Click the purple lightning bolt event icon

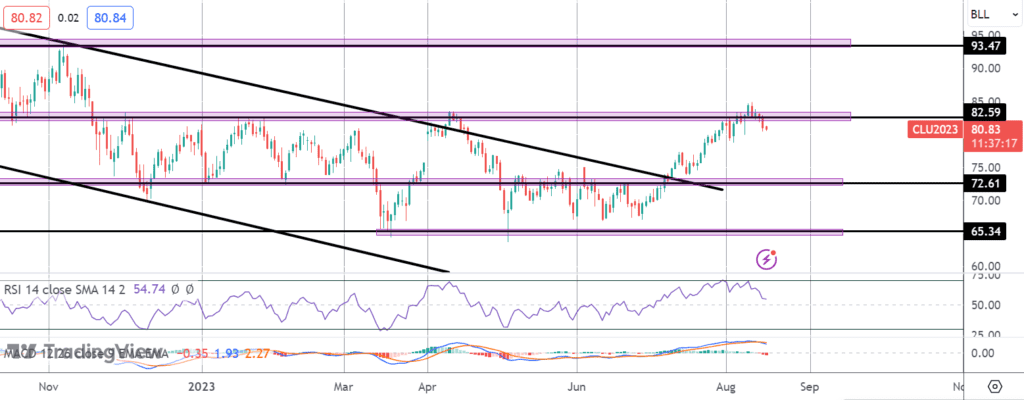[767, 259]
